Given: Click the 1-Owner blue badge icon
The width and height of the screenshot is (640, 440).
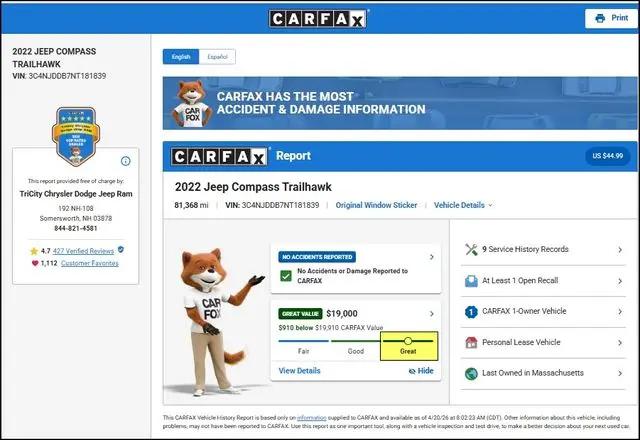Looking at the screenshot, I should [x=471, y=312].
